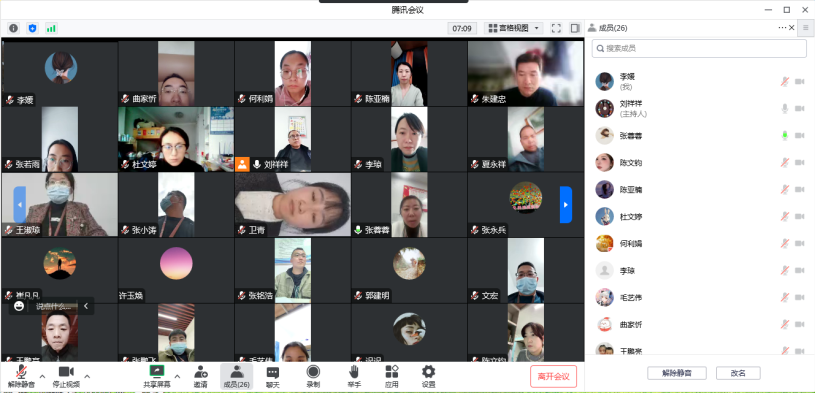Open the Invite (邀请) icon
The image size is (815, 393).
tap(201, 376)
